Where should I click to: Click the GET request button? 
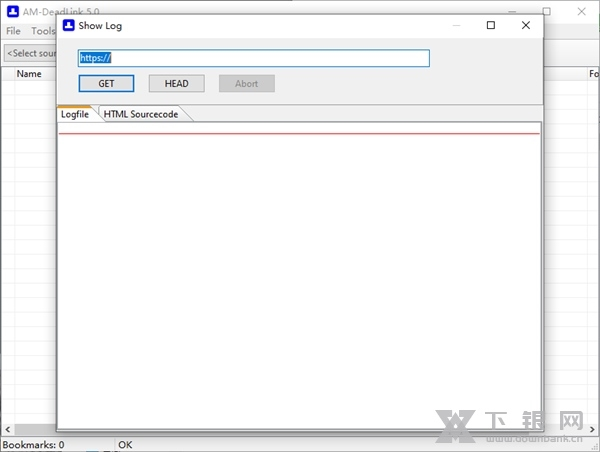(106, 83)
